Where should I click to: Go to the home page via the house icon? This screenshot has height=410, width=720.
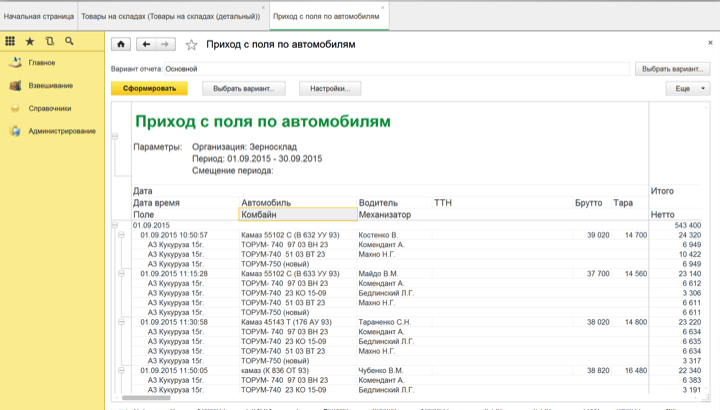pos(121,45)
